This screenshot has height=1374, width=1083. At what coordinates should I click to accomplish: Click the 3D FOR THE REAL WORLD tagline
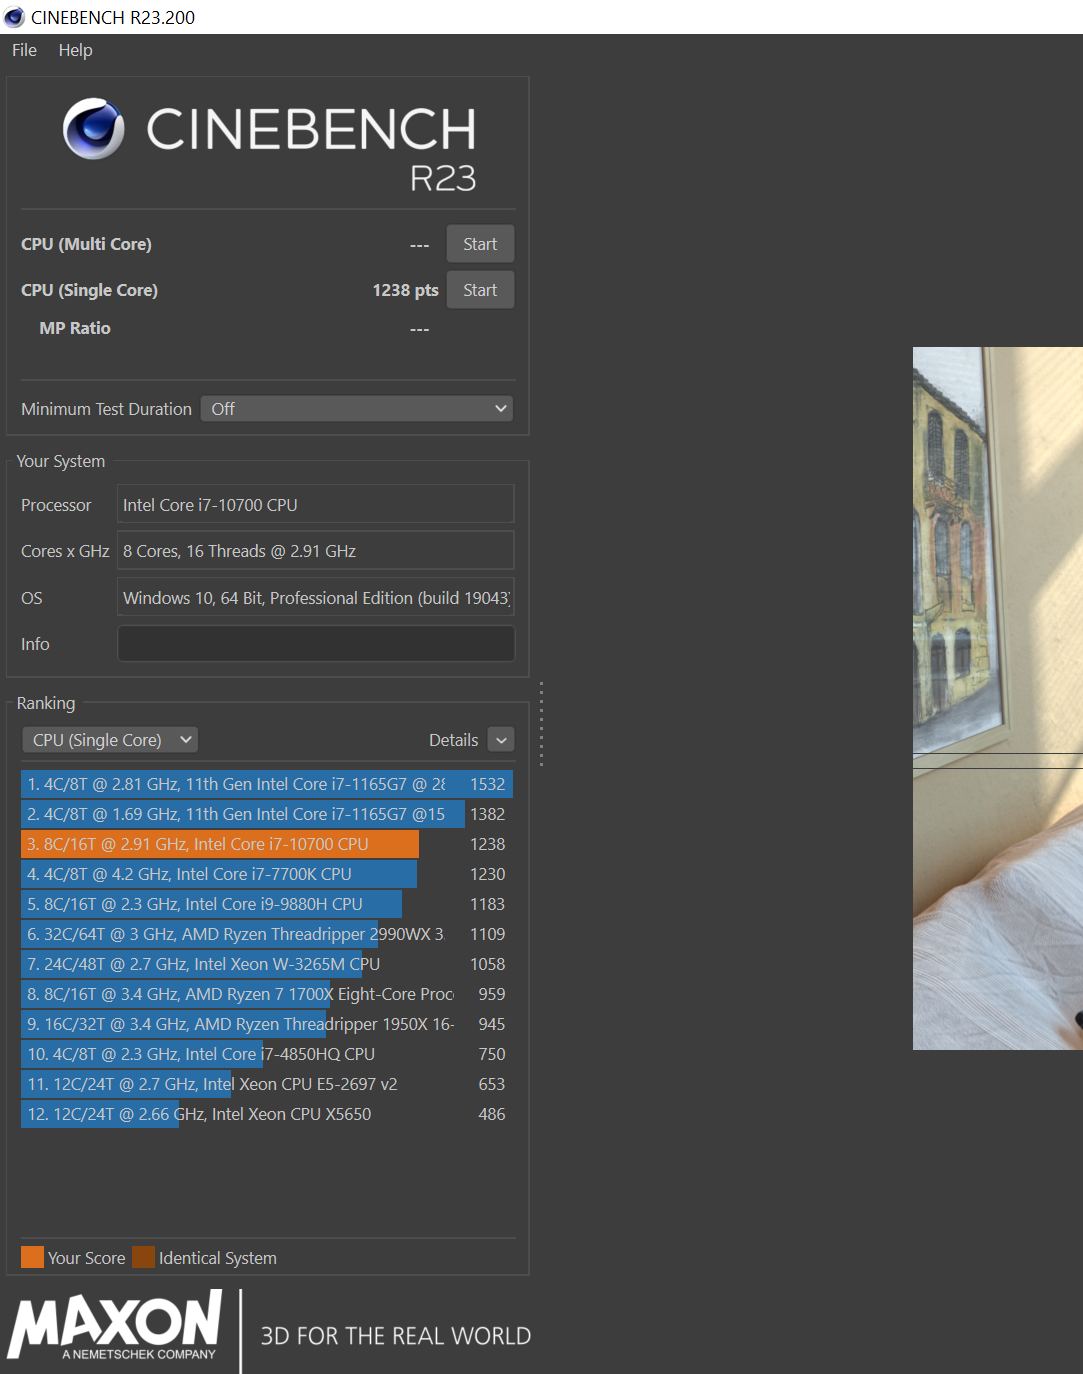(396, 1336)
